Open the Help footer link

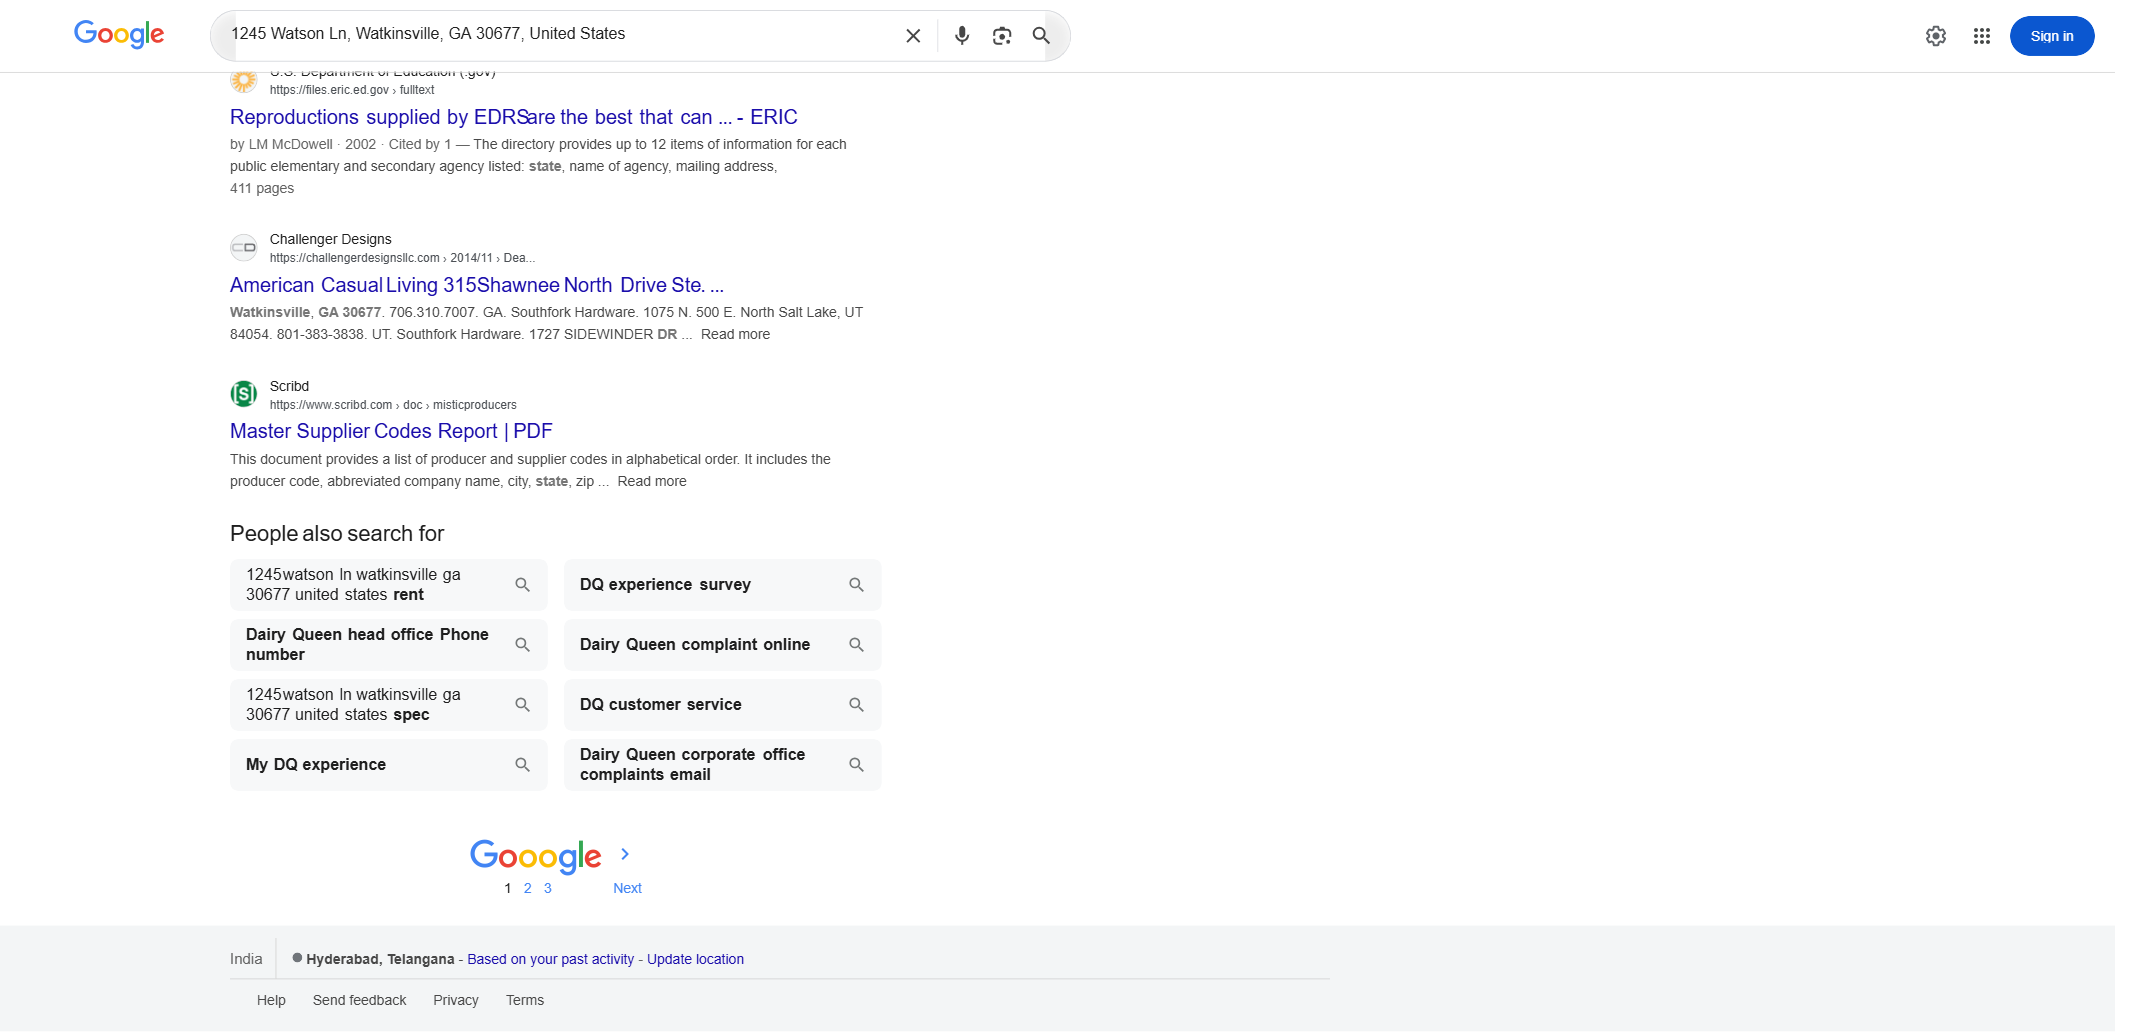coord(271,1000)
